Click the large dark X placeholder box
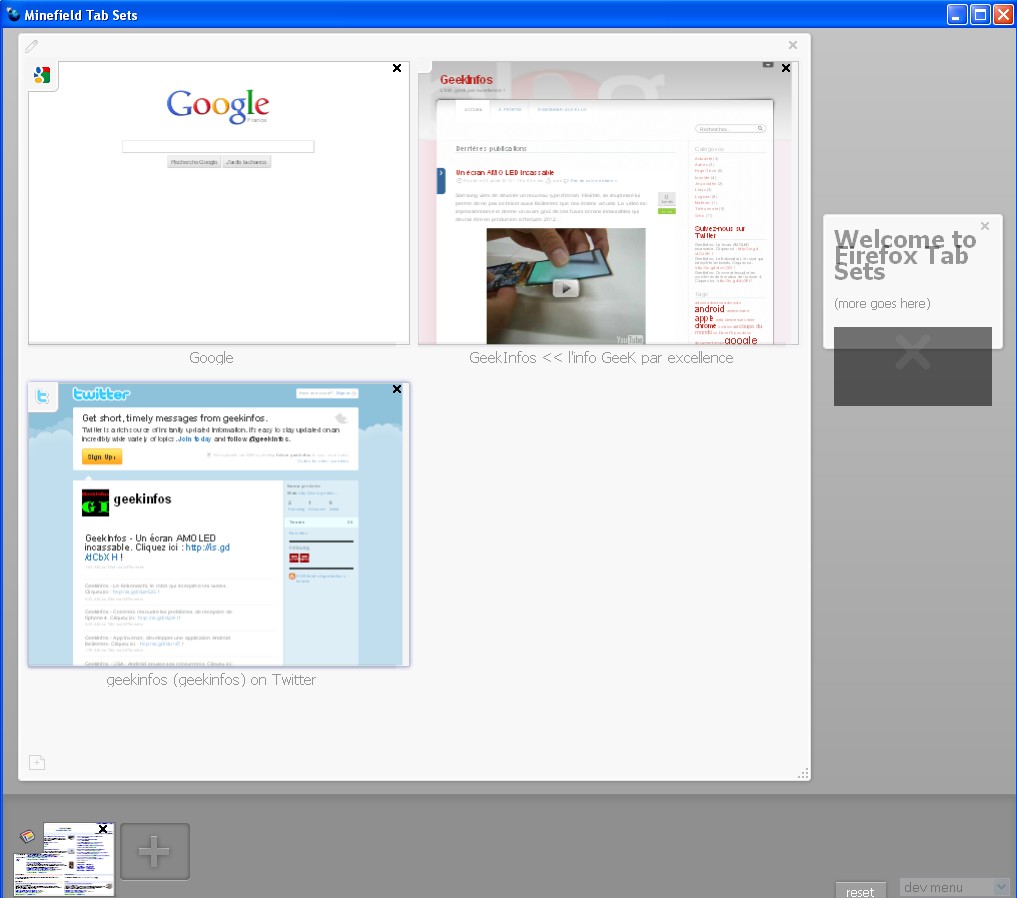This screenshot has height=898, width=1017. 912,366
